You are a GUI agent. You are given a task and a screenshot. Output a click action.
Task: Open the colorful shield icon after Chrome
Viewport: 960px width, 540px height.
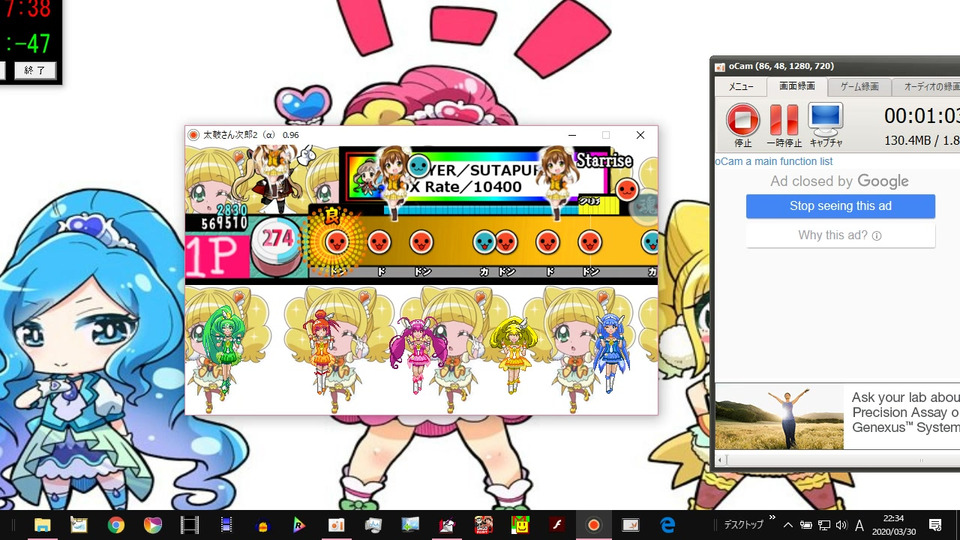(x=152, y=525)
